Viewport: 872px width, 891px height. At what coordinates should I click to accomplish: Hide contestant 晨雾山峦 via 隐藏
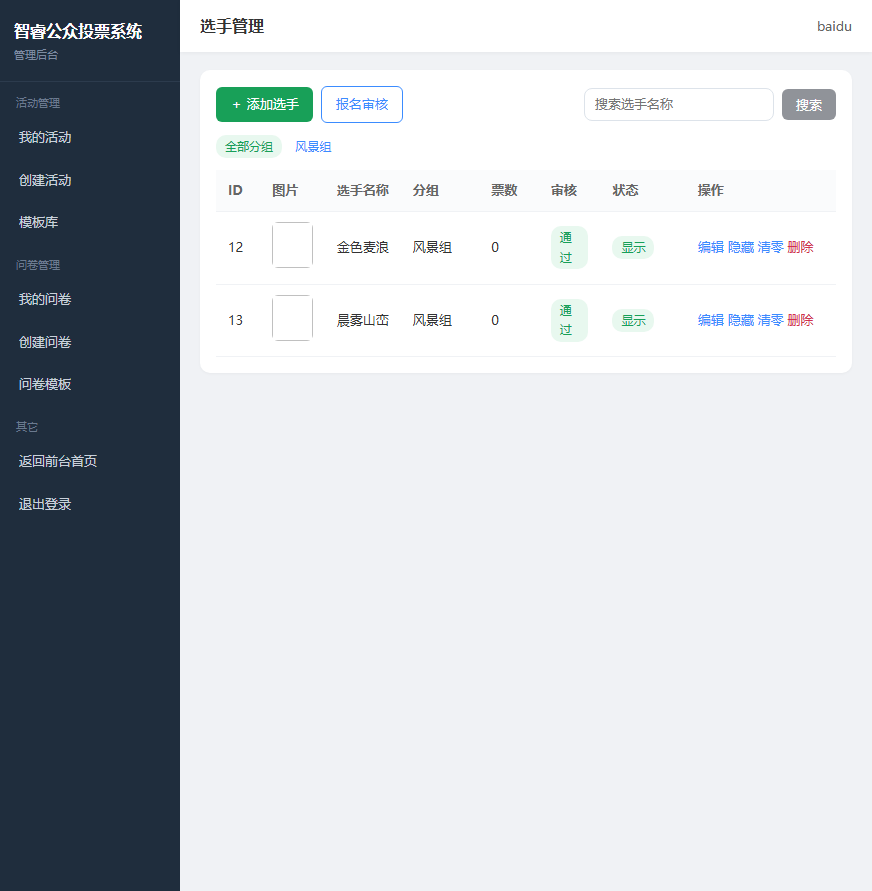[x=741, y=320]
